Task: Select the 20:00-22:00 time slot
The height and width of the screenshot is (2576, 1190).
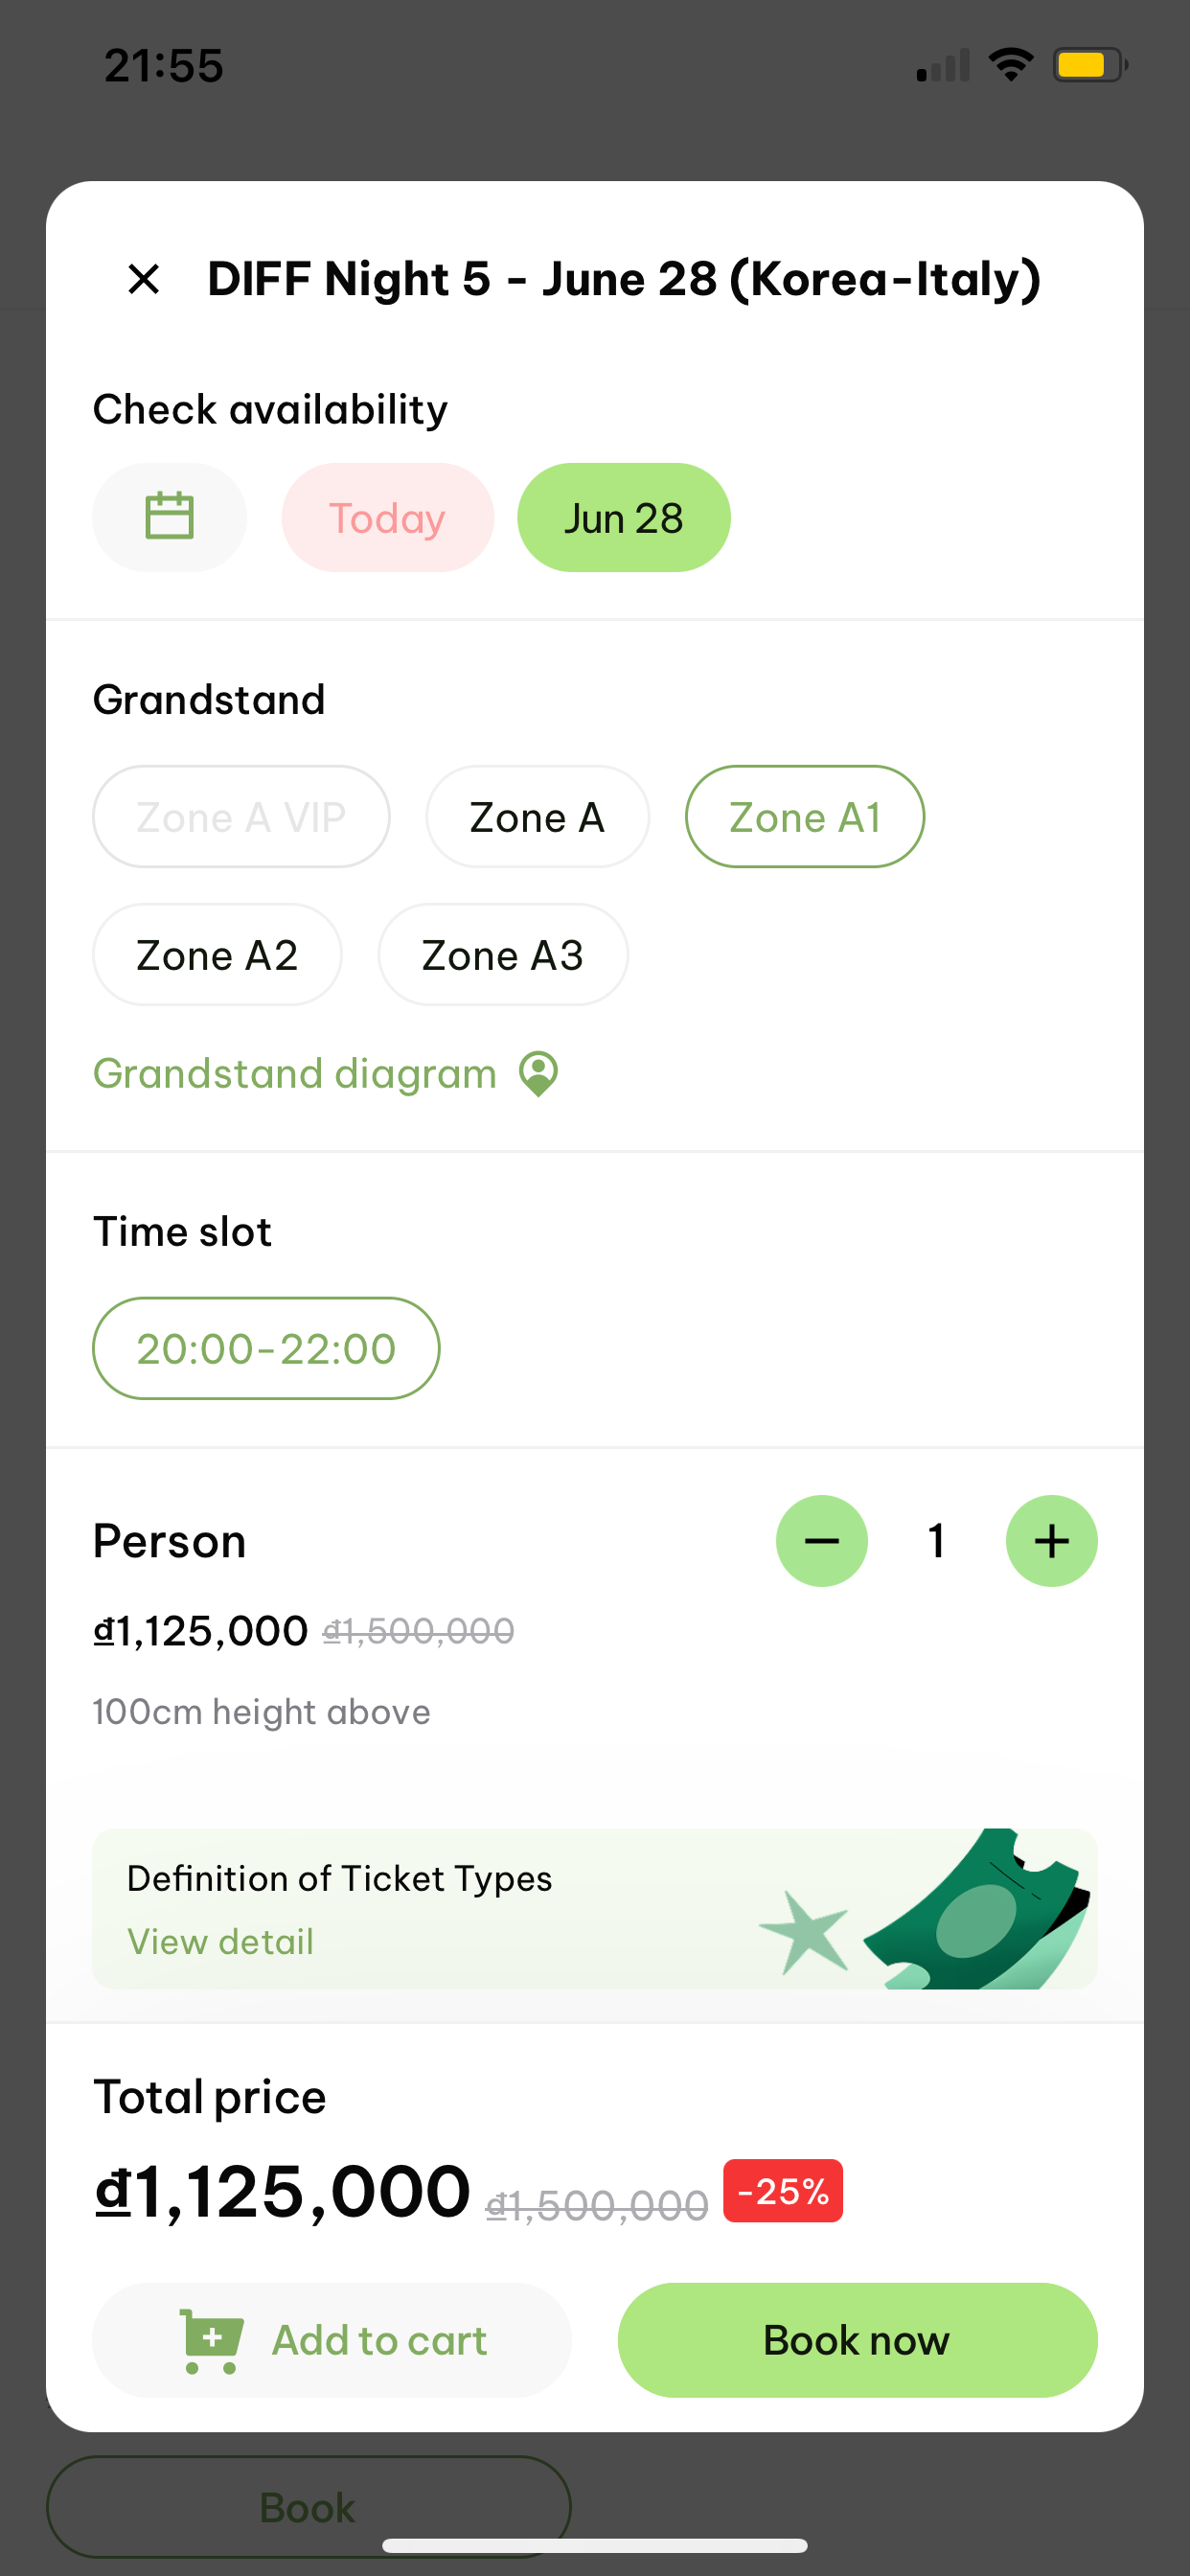Action: click(x=266, y=1348)
